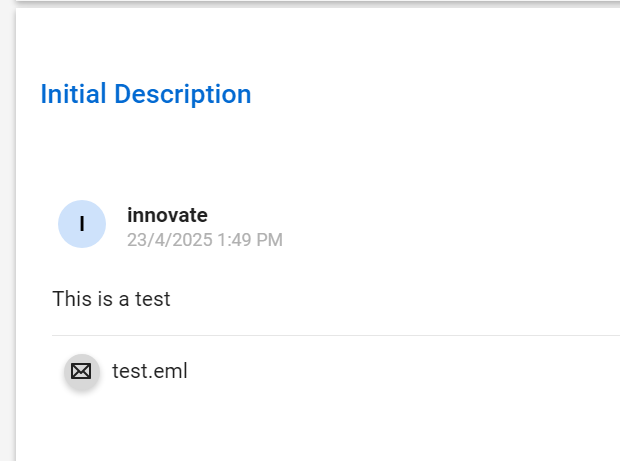Viewport: 620px width, 461px height.
Task: Click the gray shadow bar at the top
Action: click(x=318, y=4)
